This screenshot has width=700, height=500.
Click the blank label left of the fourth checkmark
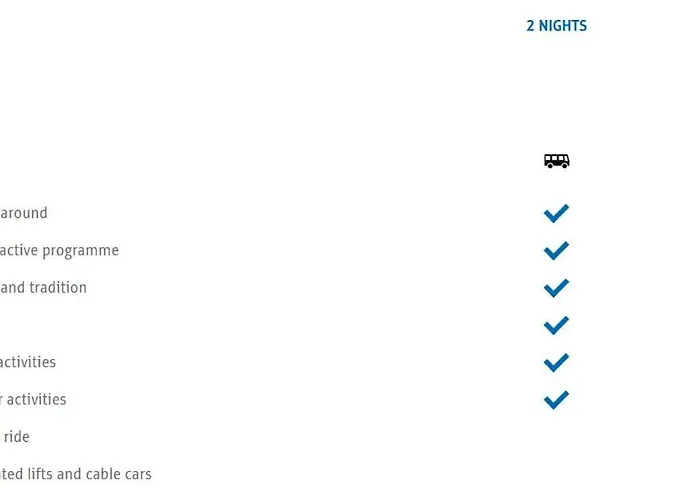tap(40, 325)
